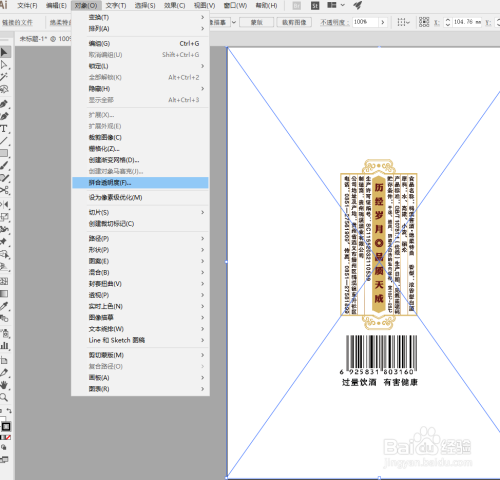Select the Column Graph tool
This screenshot has width=500, height=480.
coord(4,345)
